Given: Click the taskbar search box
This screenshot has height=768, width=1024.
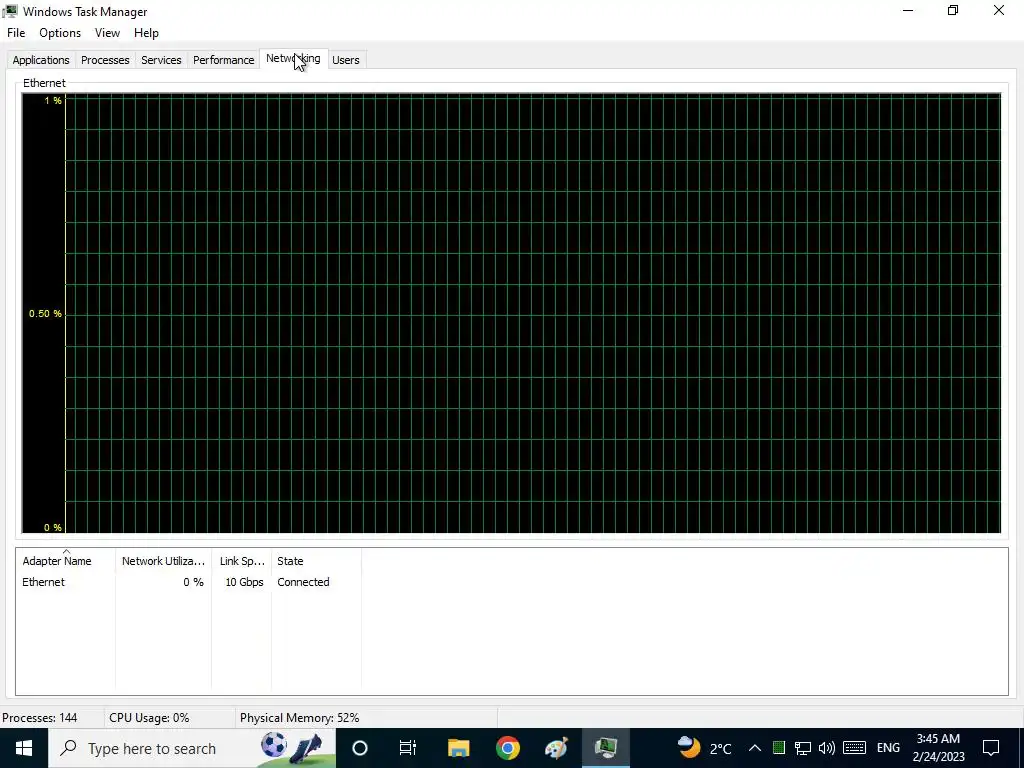Looking at the screenshot, I should coord(192,748).
